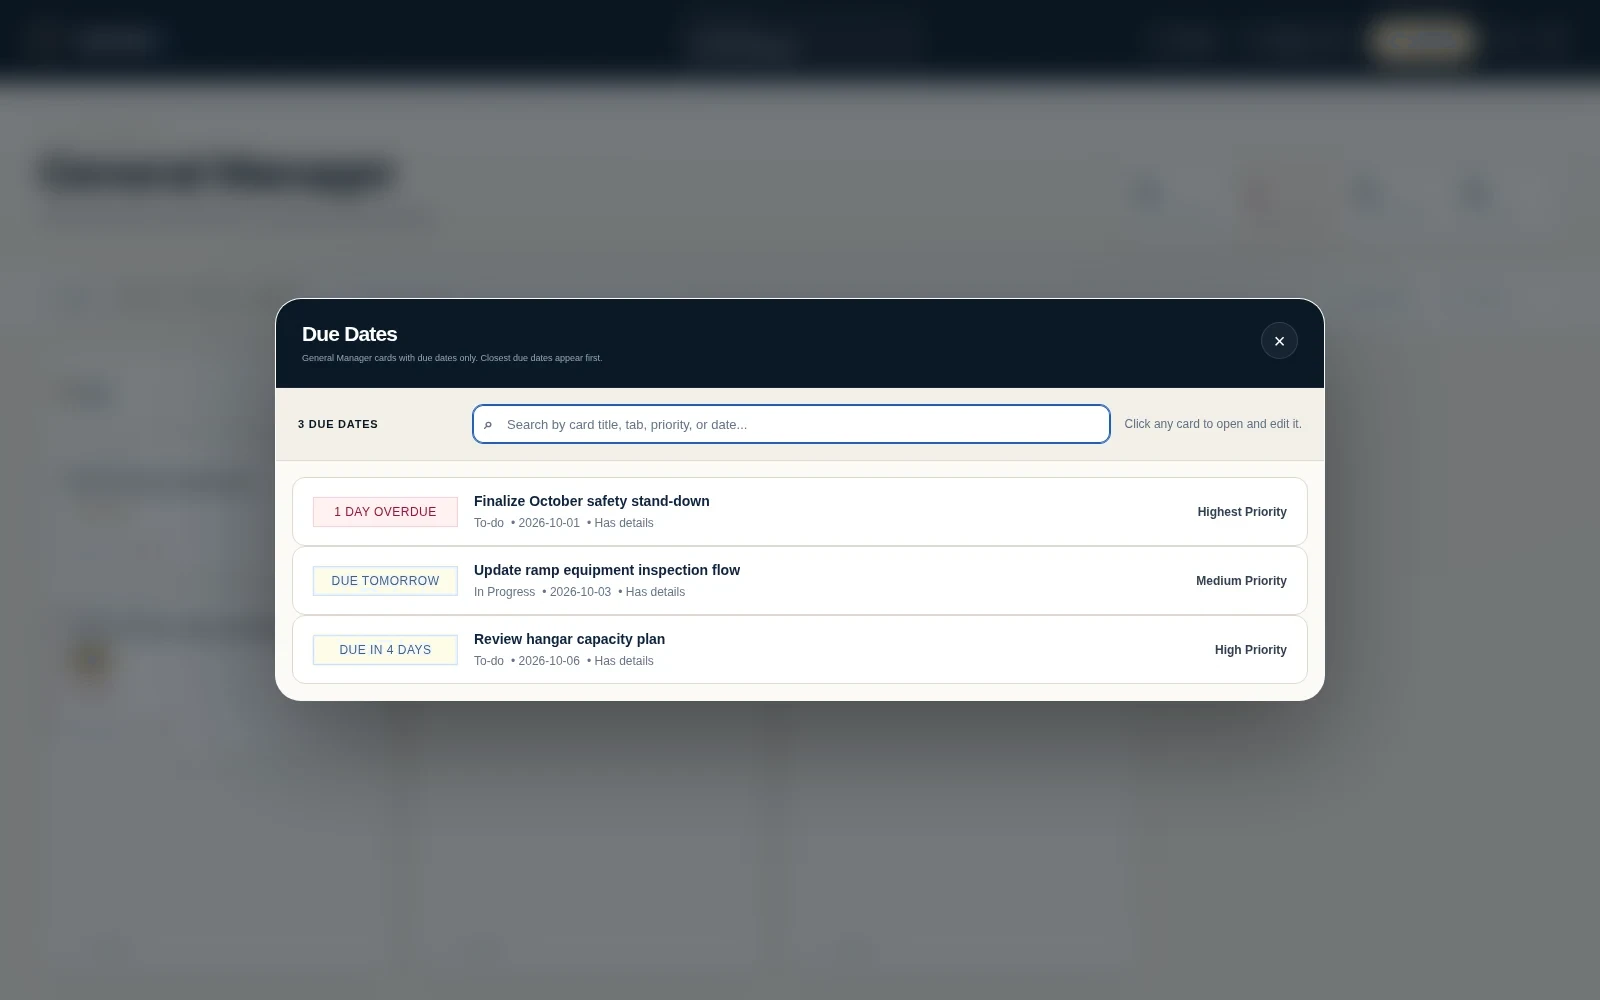Click the Highest Priority label
Viewport: 1600px width, 1000px height.
click(x=1242, y=512)
